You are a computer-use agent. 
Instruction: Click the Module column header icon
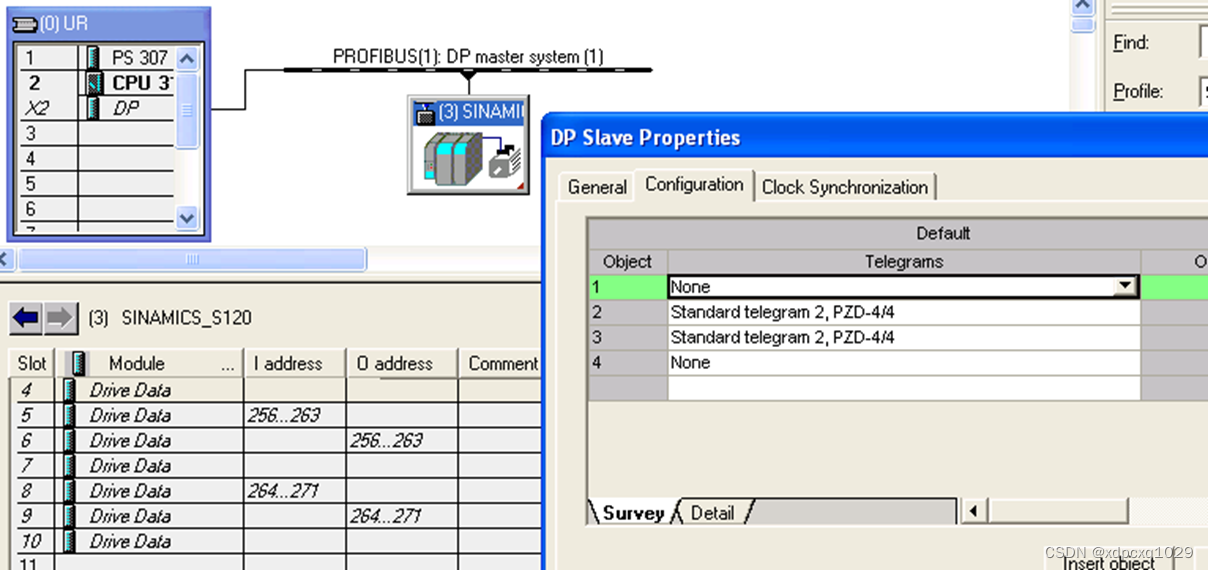point(78,364)
